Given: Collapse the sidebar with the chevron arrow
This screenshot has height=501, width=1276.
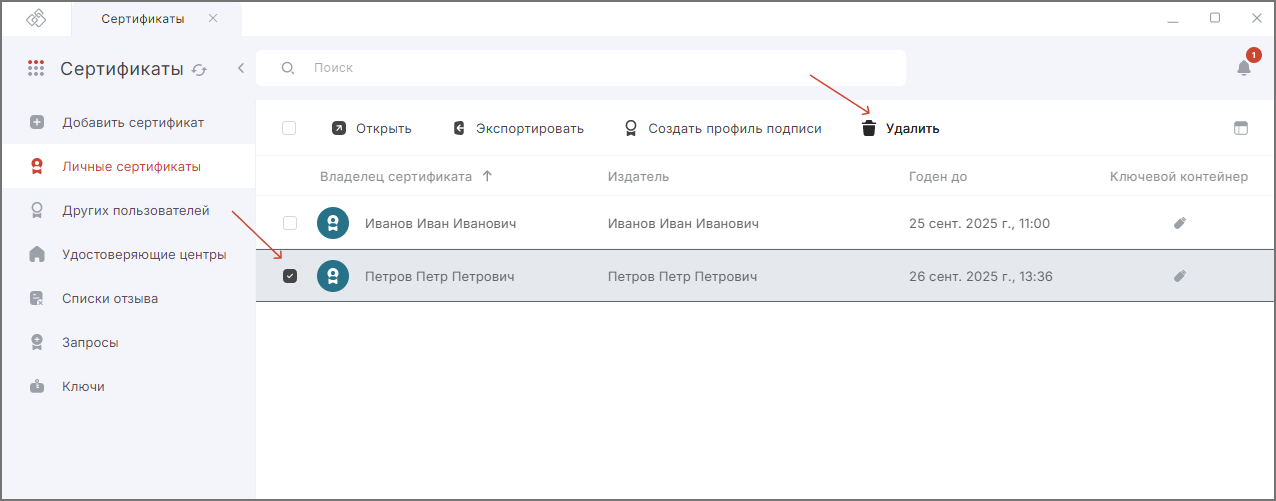Looking at the screenshot, I should point(241,68).
